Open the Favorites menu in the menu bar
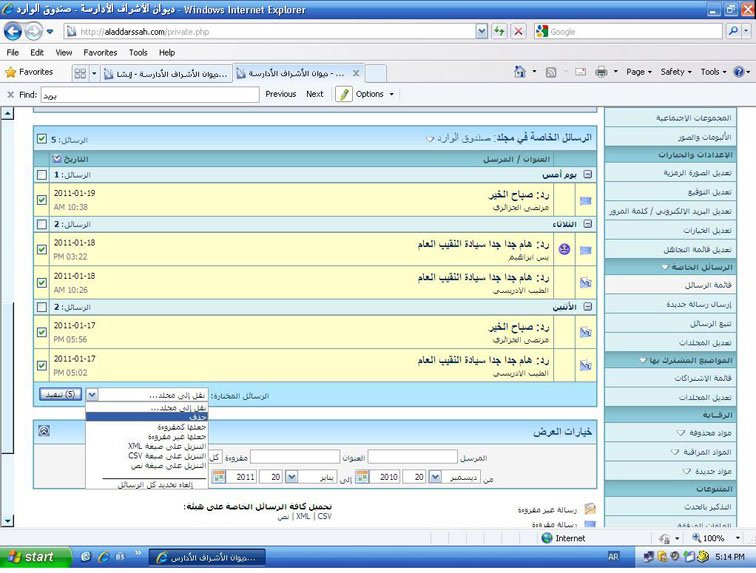756x573 pixels. click(100, 53)
